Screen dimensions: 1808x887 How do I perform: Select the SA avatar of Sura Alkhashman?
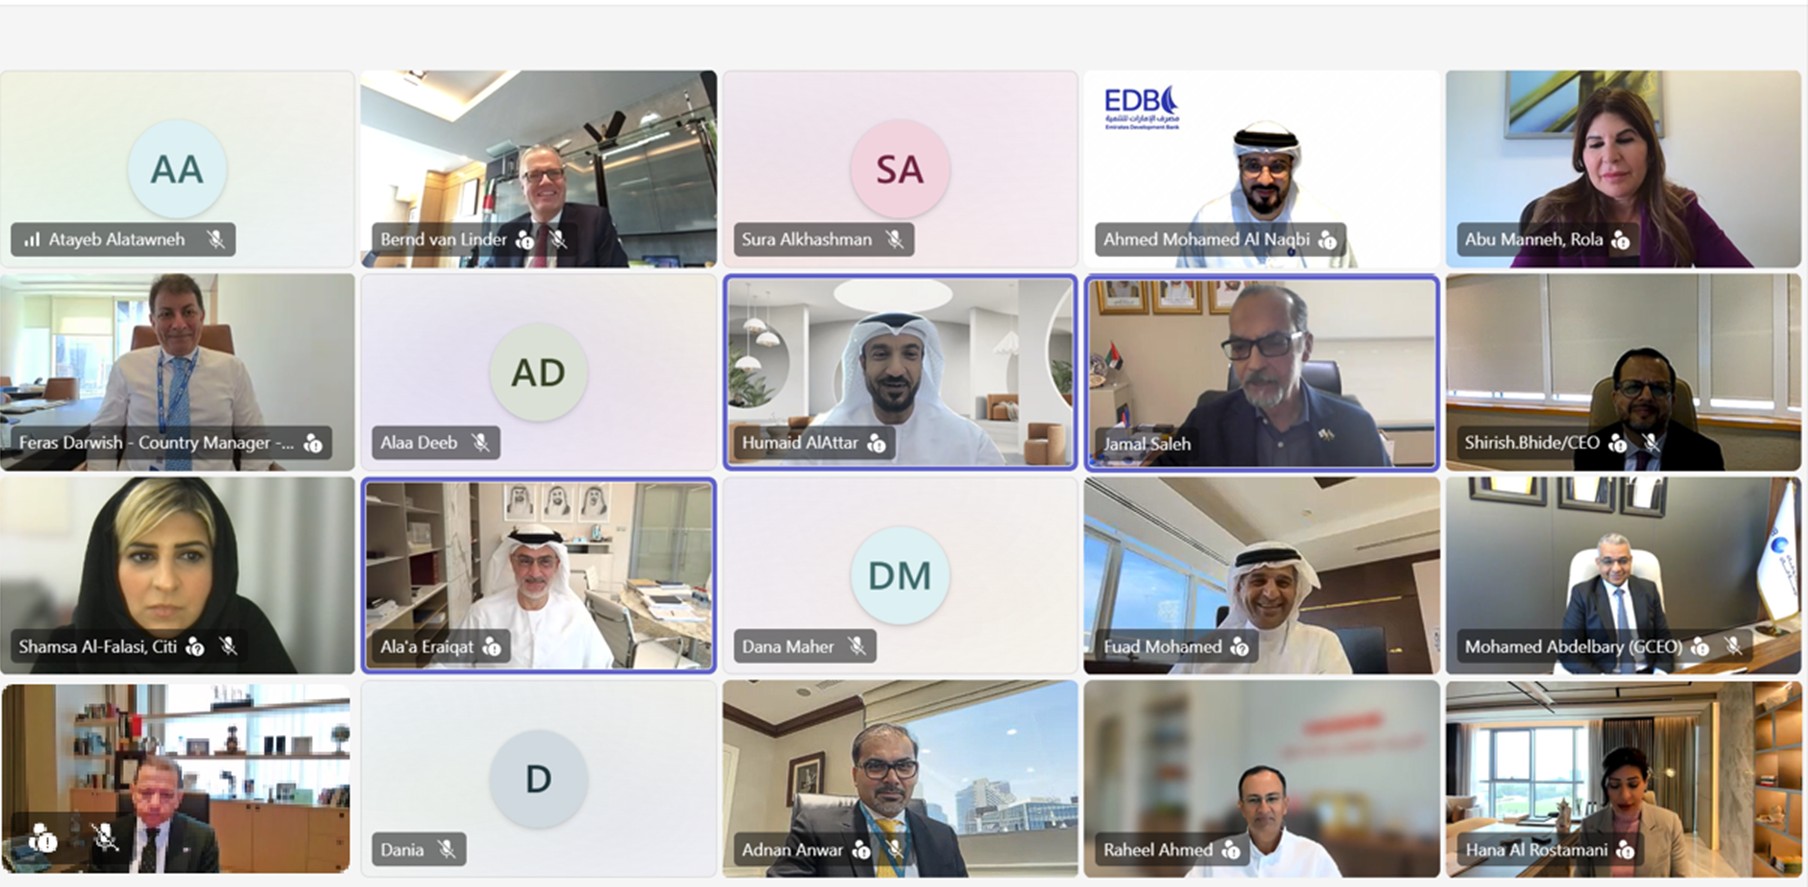tap(900, 169)
